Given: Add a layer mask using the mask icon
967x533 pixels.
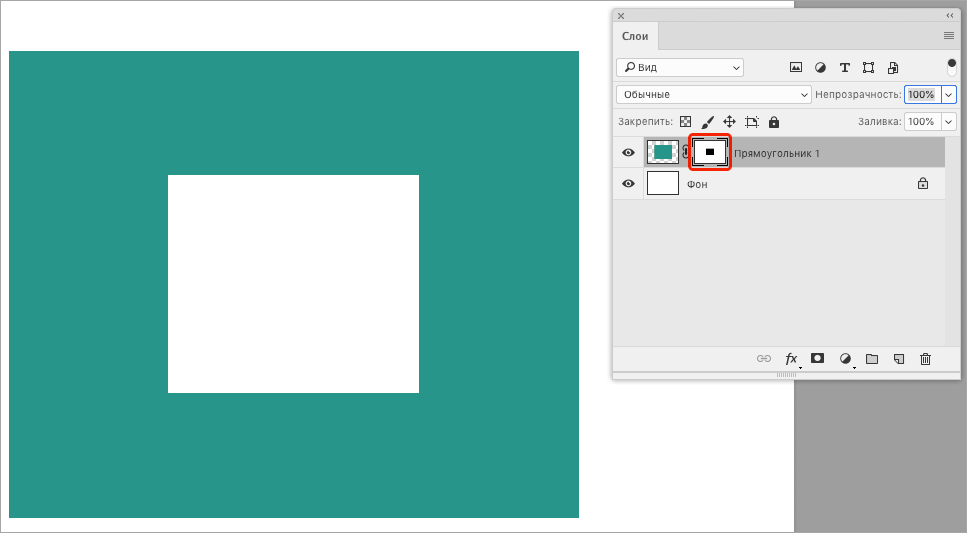Looking at the screenshot, I should tap(817, 358).
